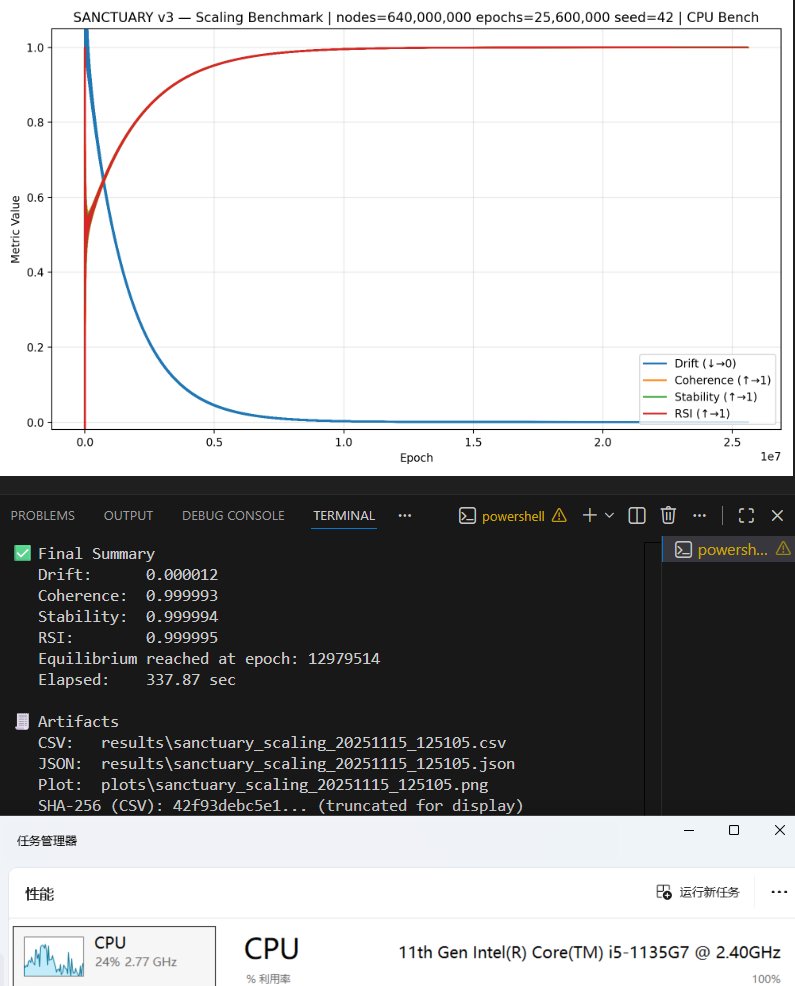Viewport: 795px width, 986px height.
Task: Click the SANCTUARY v3 plot title
Action: coord(416,17)
